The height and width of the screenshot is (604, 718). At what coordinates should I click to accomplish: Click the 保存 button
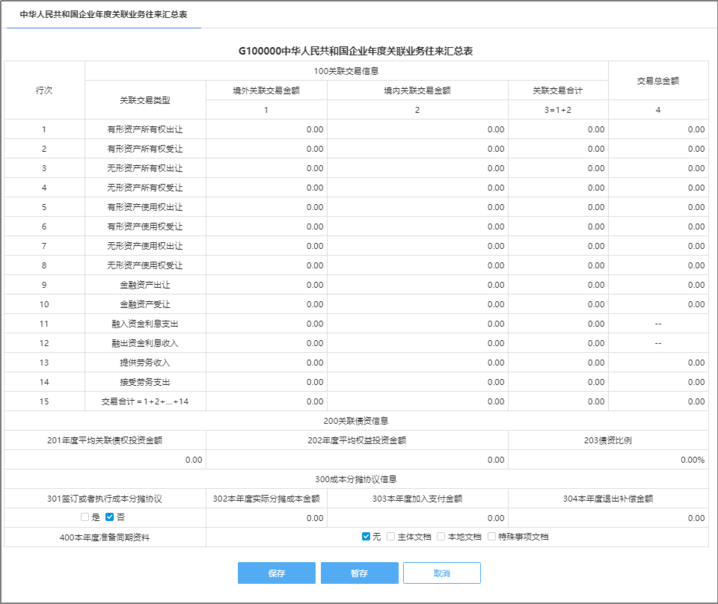(277, 573)
